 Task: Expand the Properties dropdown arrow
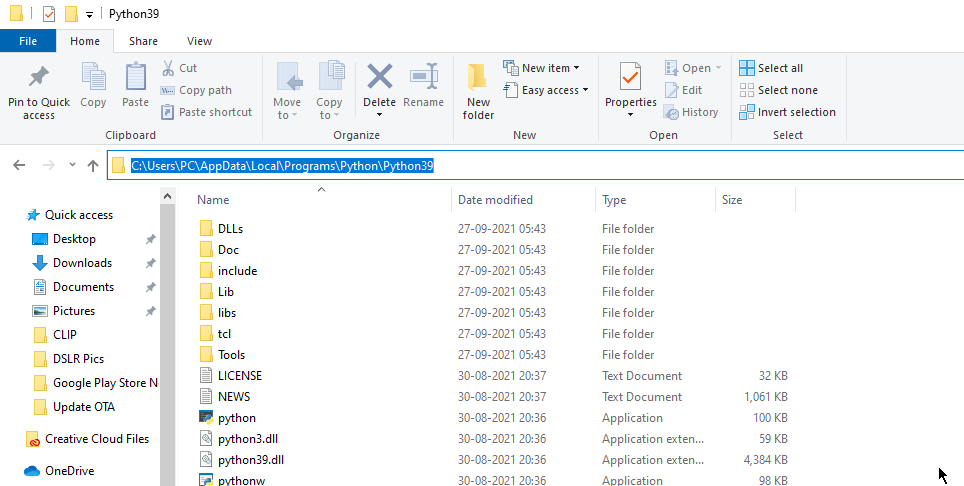coord(631,115)
